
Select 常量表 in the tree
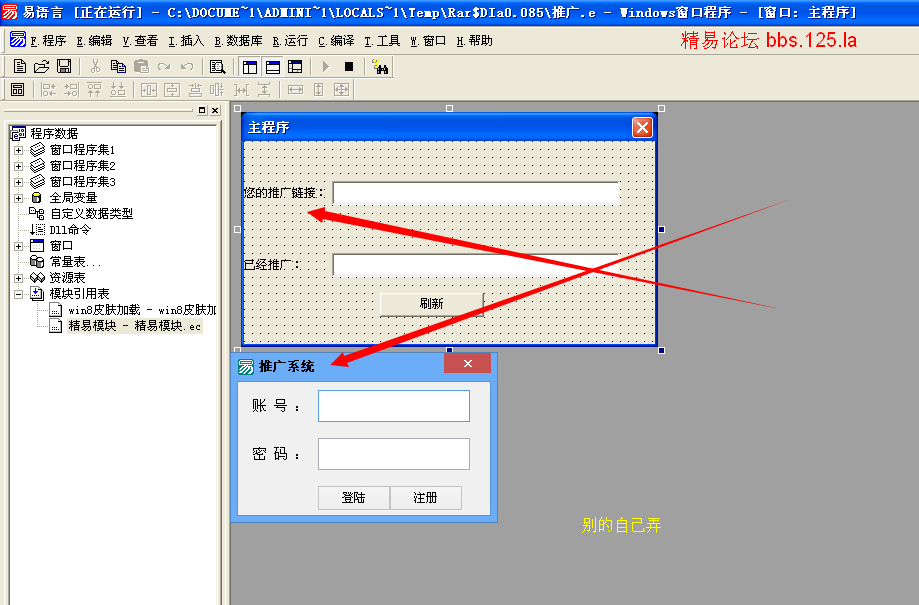[75, 262]
